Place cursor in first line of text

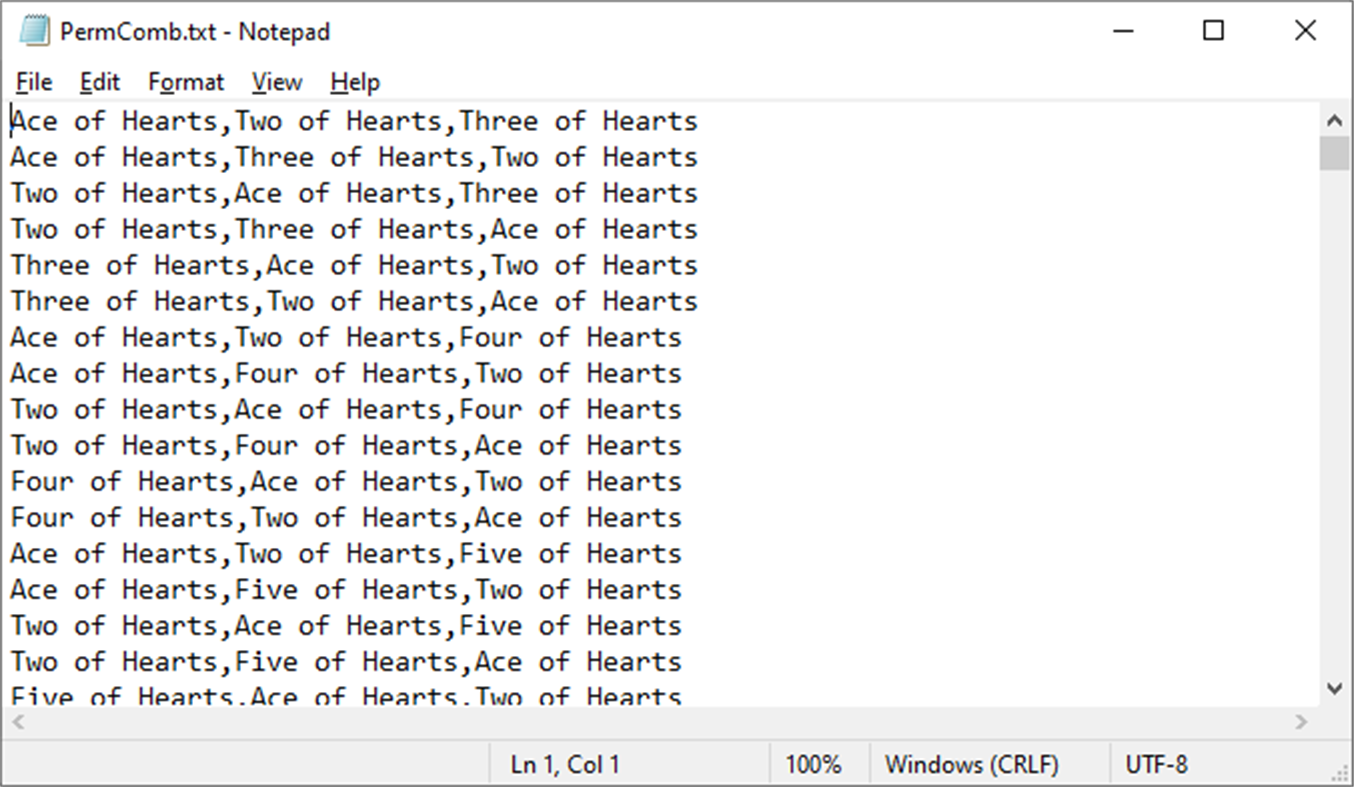pyautogui.click(x=400, y=122)
